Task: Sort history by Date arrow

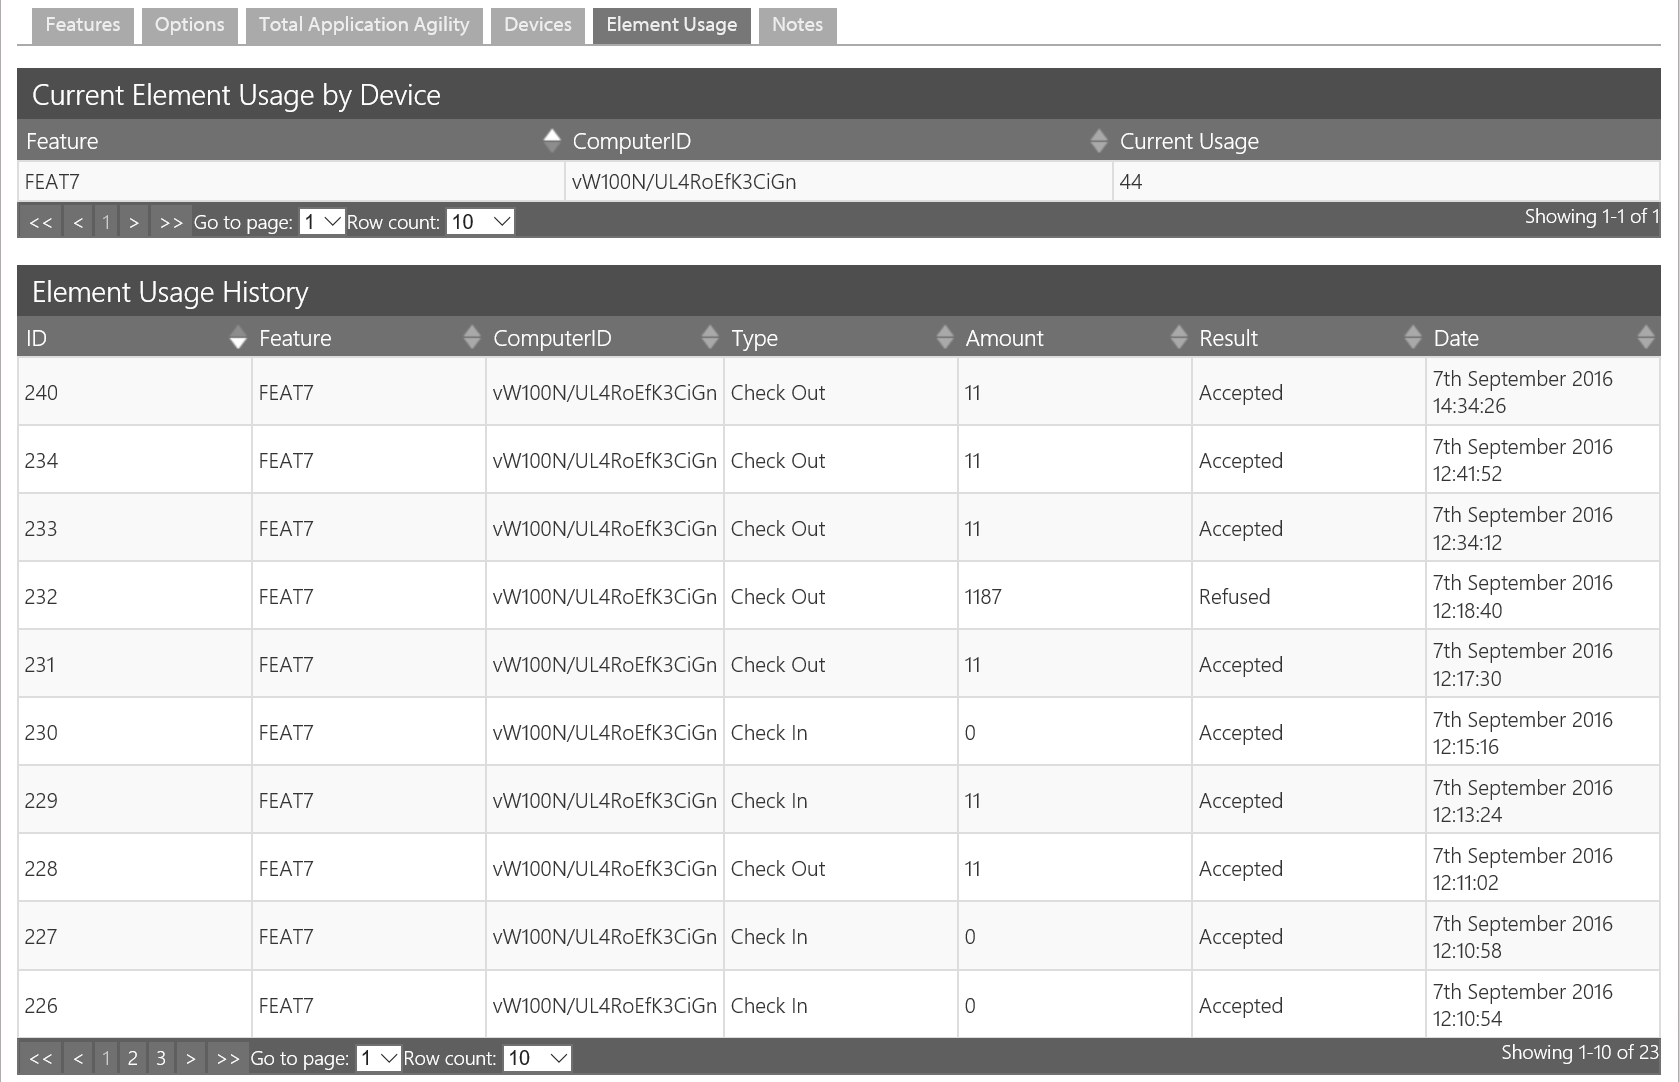Action: (x=1646, y=338)
